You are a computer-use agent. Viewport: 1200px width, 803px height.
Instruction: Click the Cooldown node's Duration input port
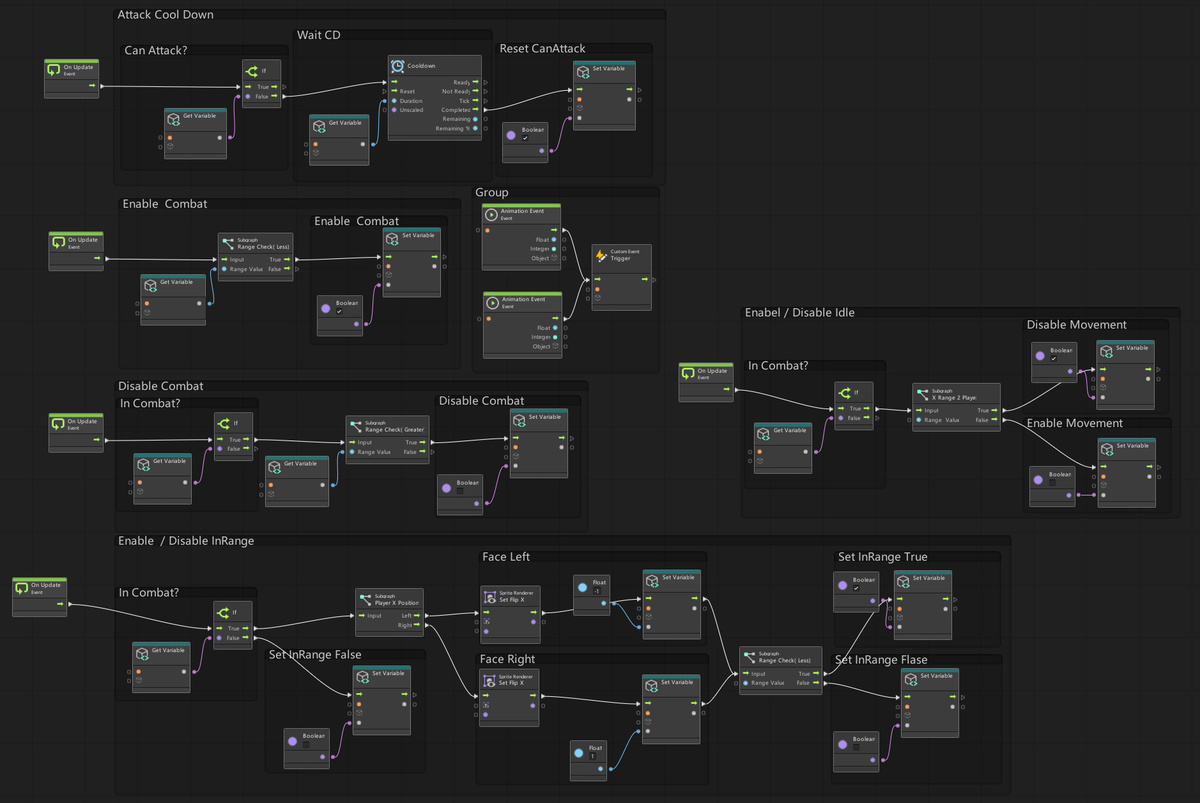[x=394, y=101]
